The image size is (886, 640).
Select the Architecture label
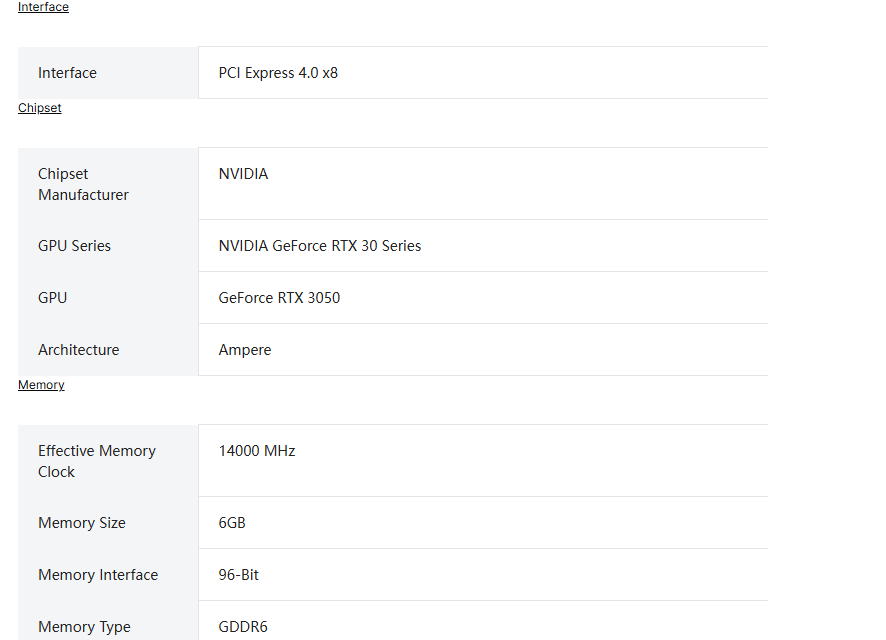coord(79,350)
